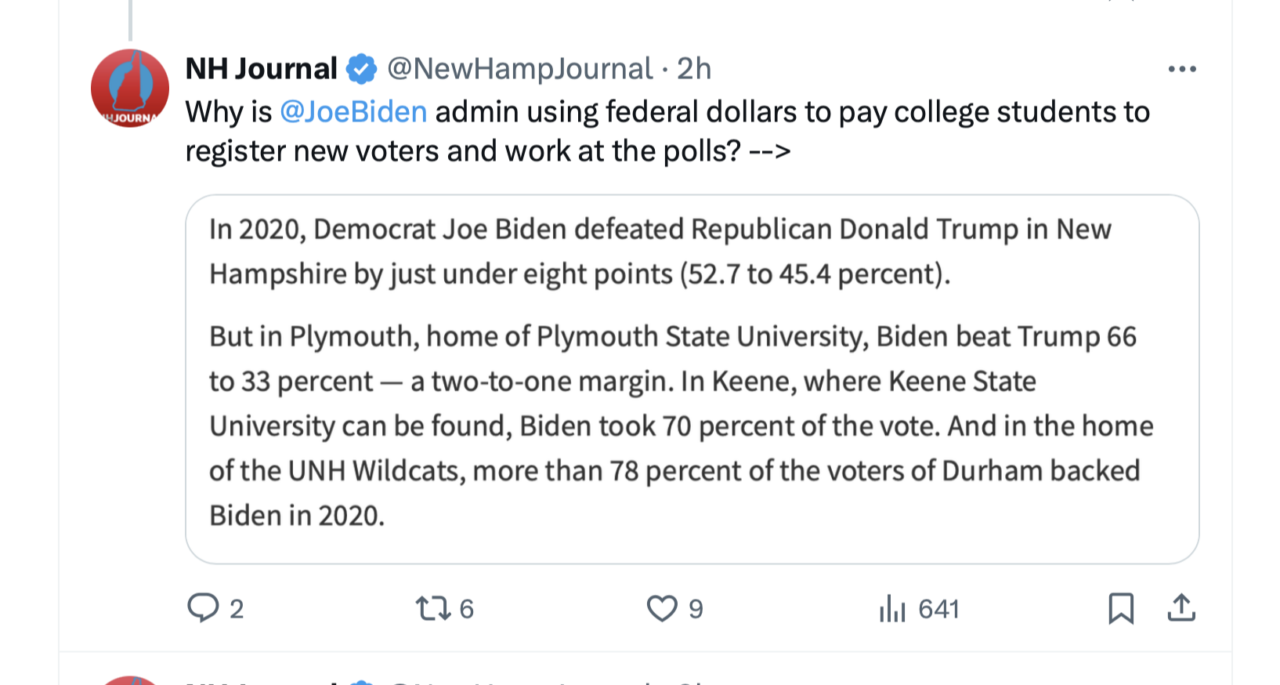
Task: Like the tweet with the heart icon
Action: click(662, 608)
